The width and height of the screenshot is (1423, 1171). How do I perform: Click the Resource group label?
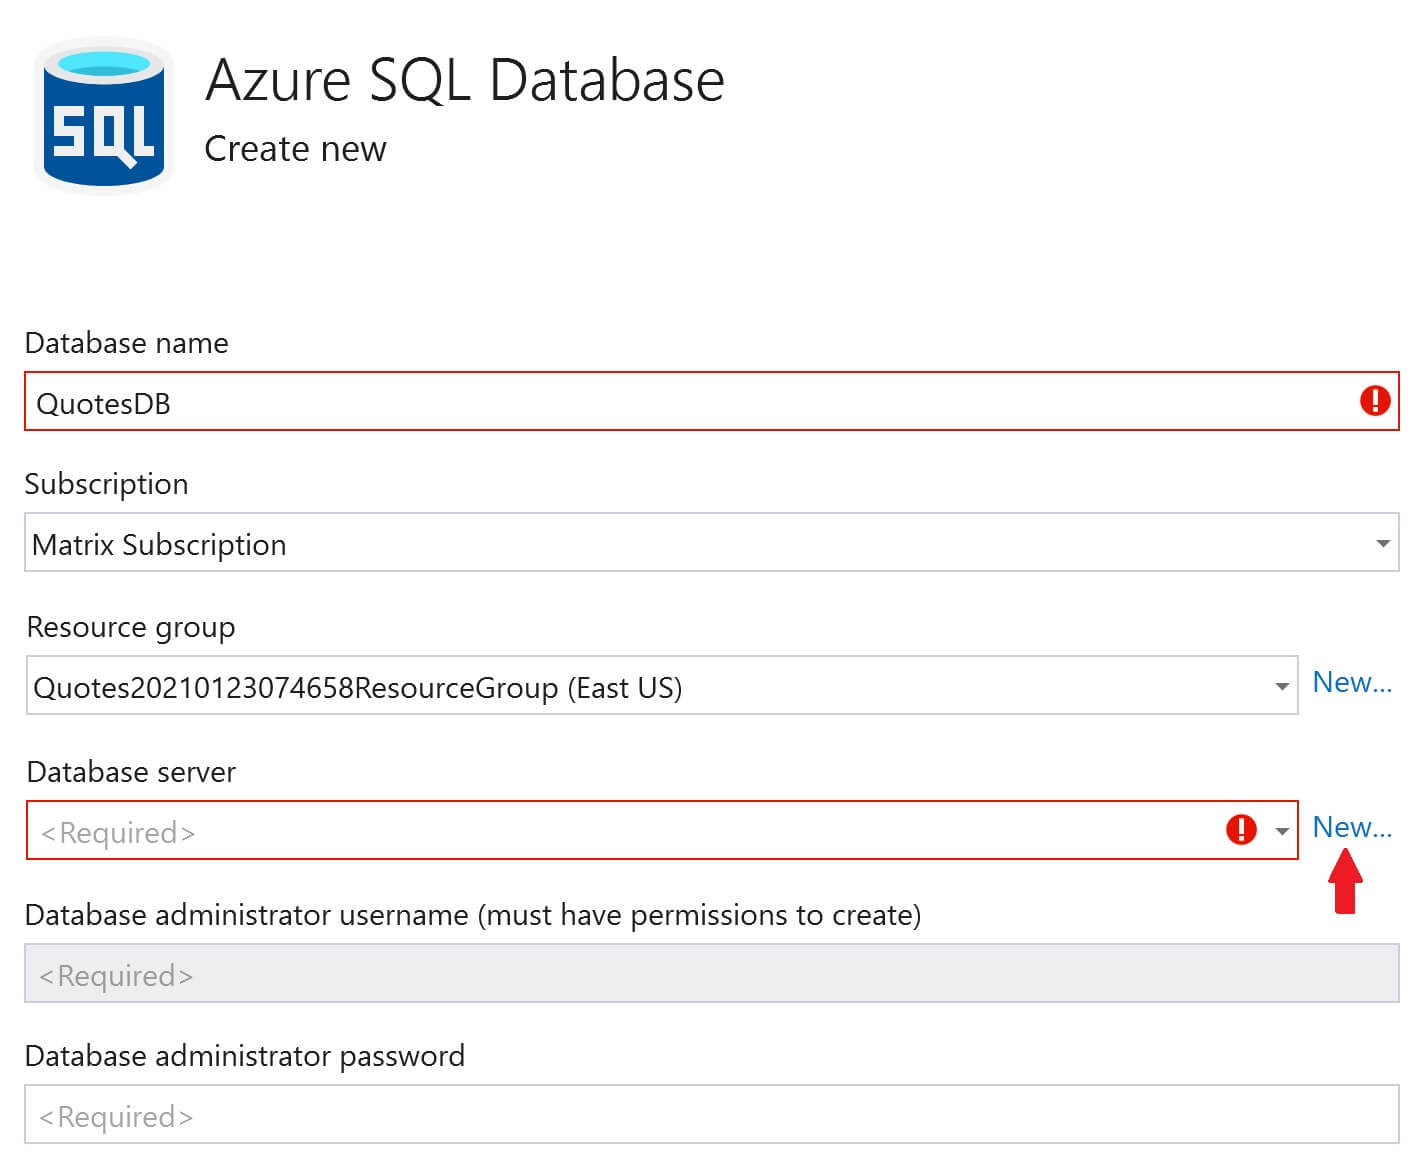coord(131,627)
